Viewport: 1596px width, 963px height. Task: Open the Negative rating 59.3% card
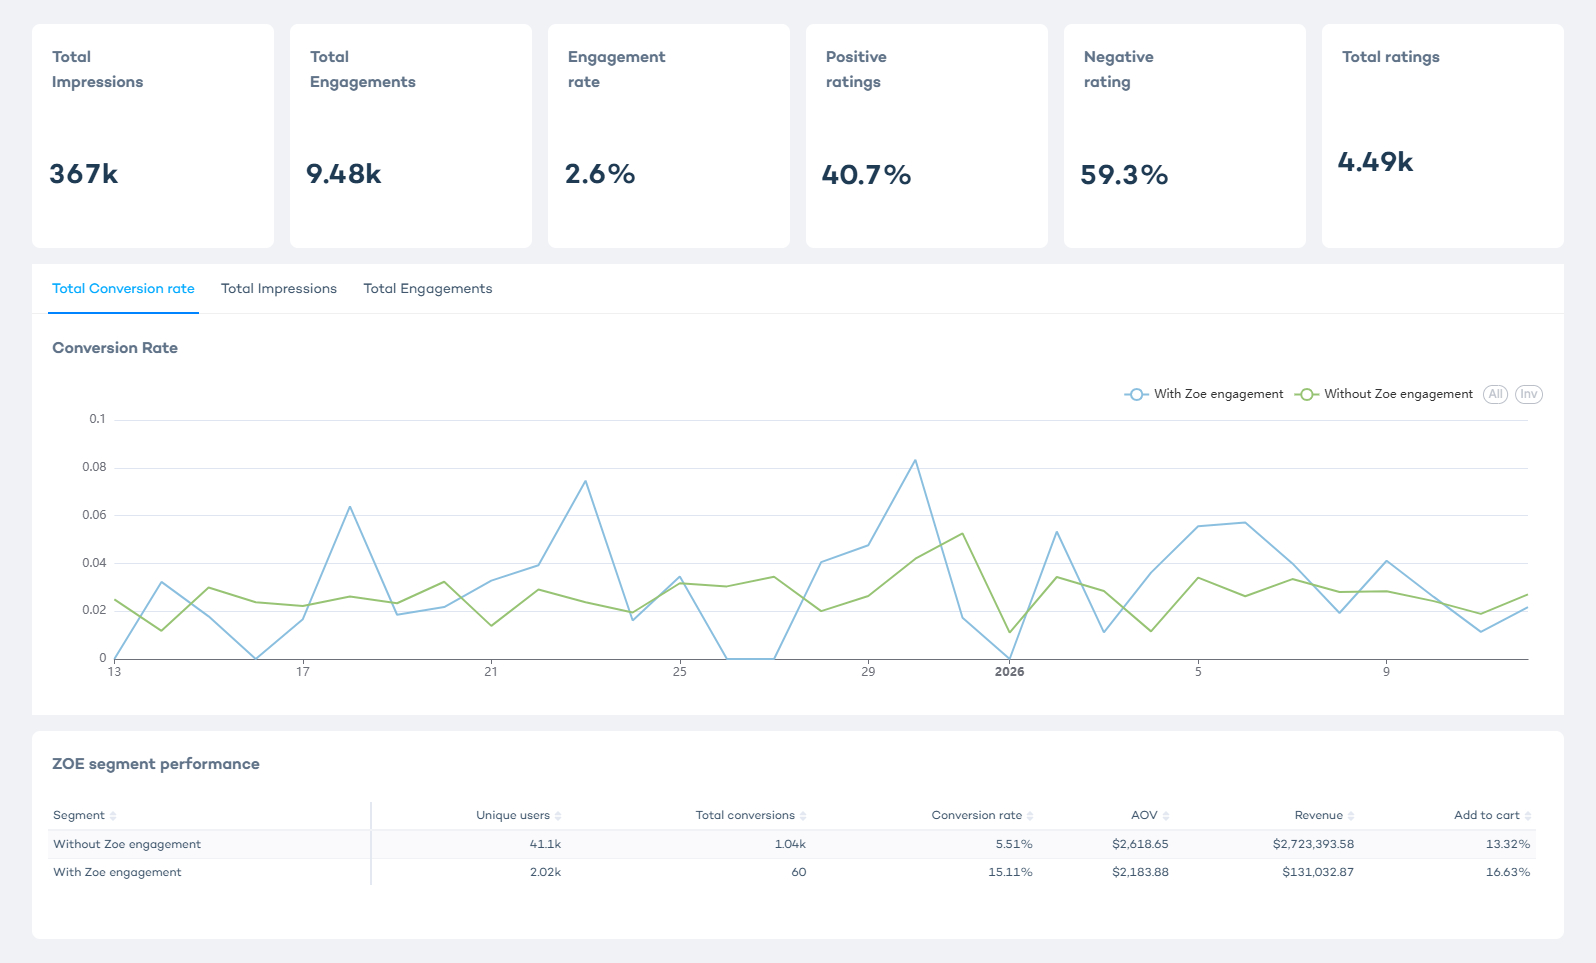[1185, 136]
